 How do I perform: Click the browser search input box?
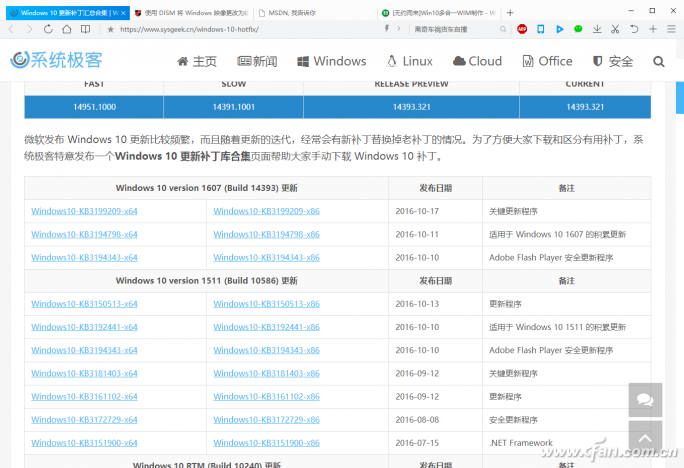pos(454,29)
